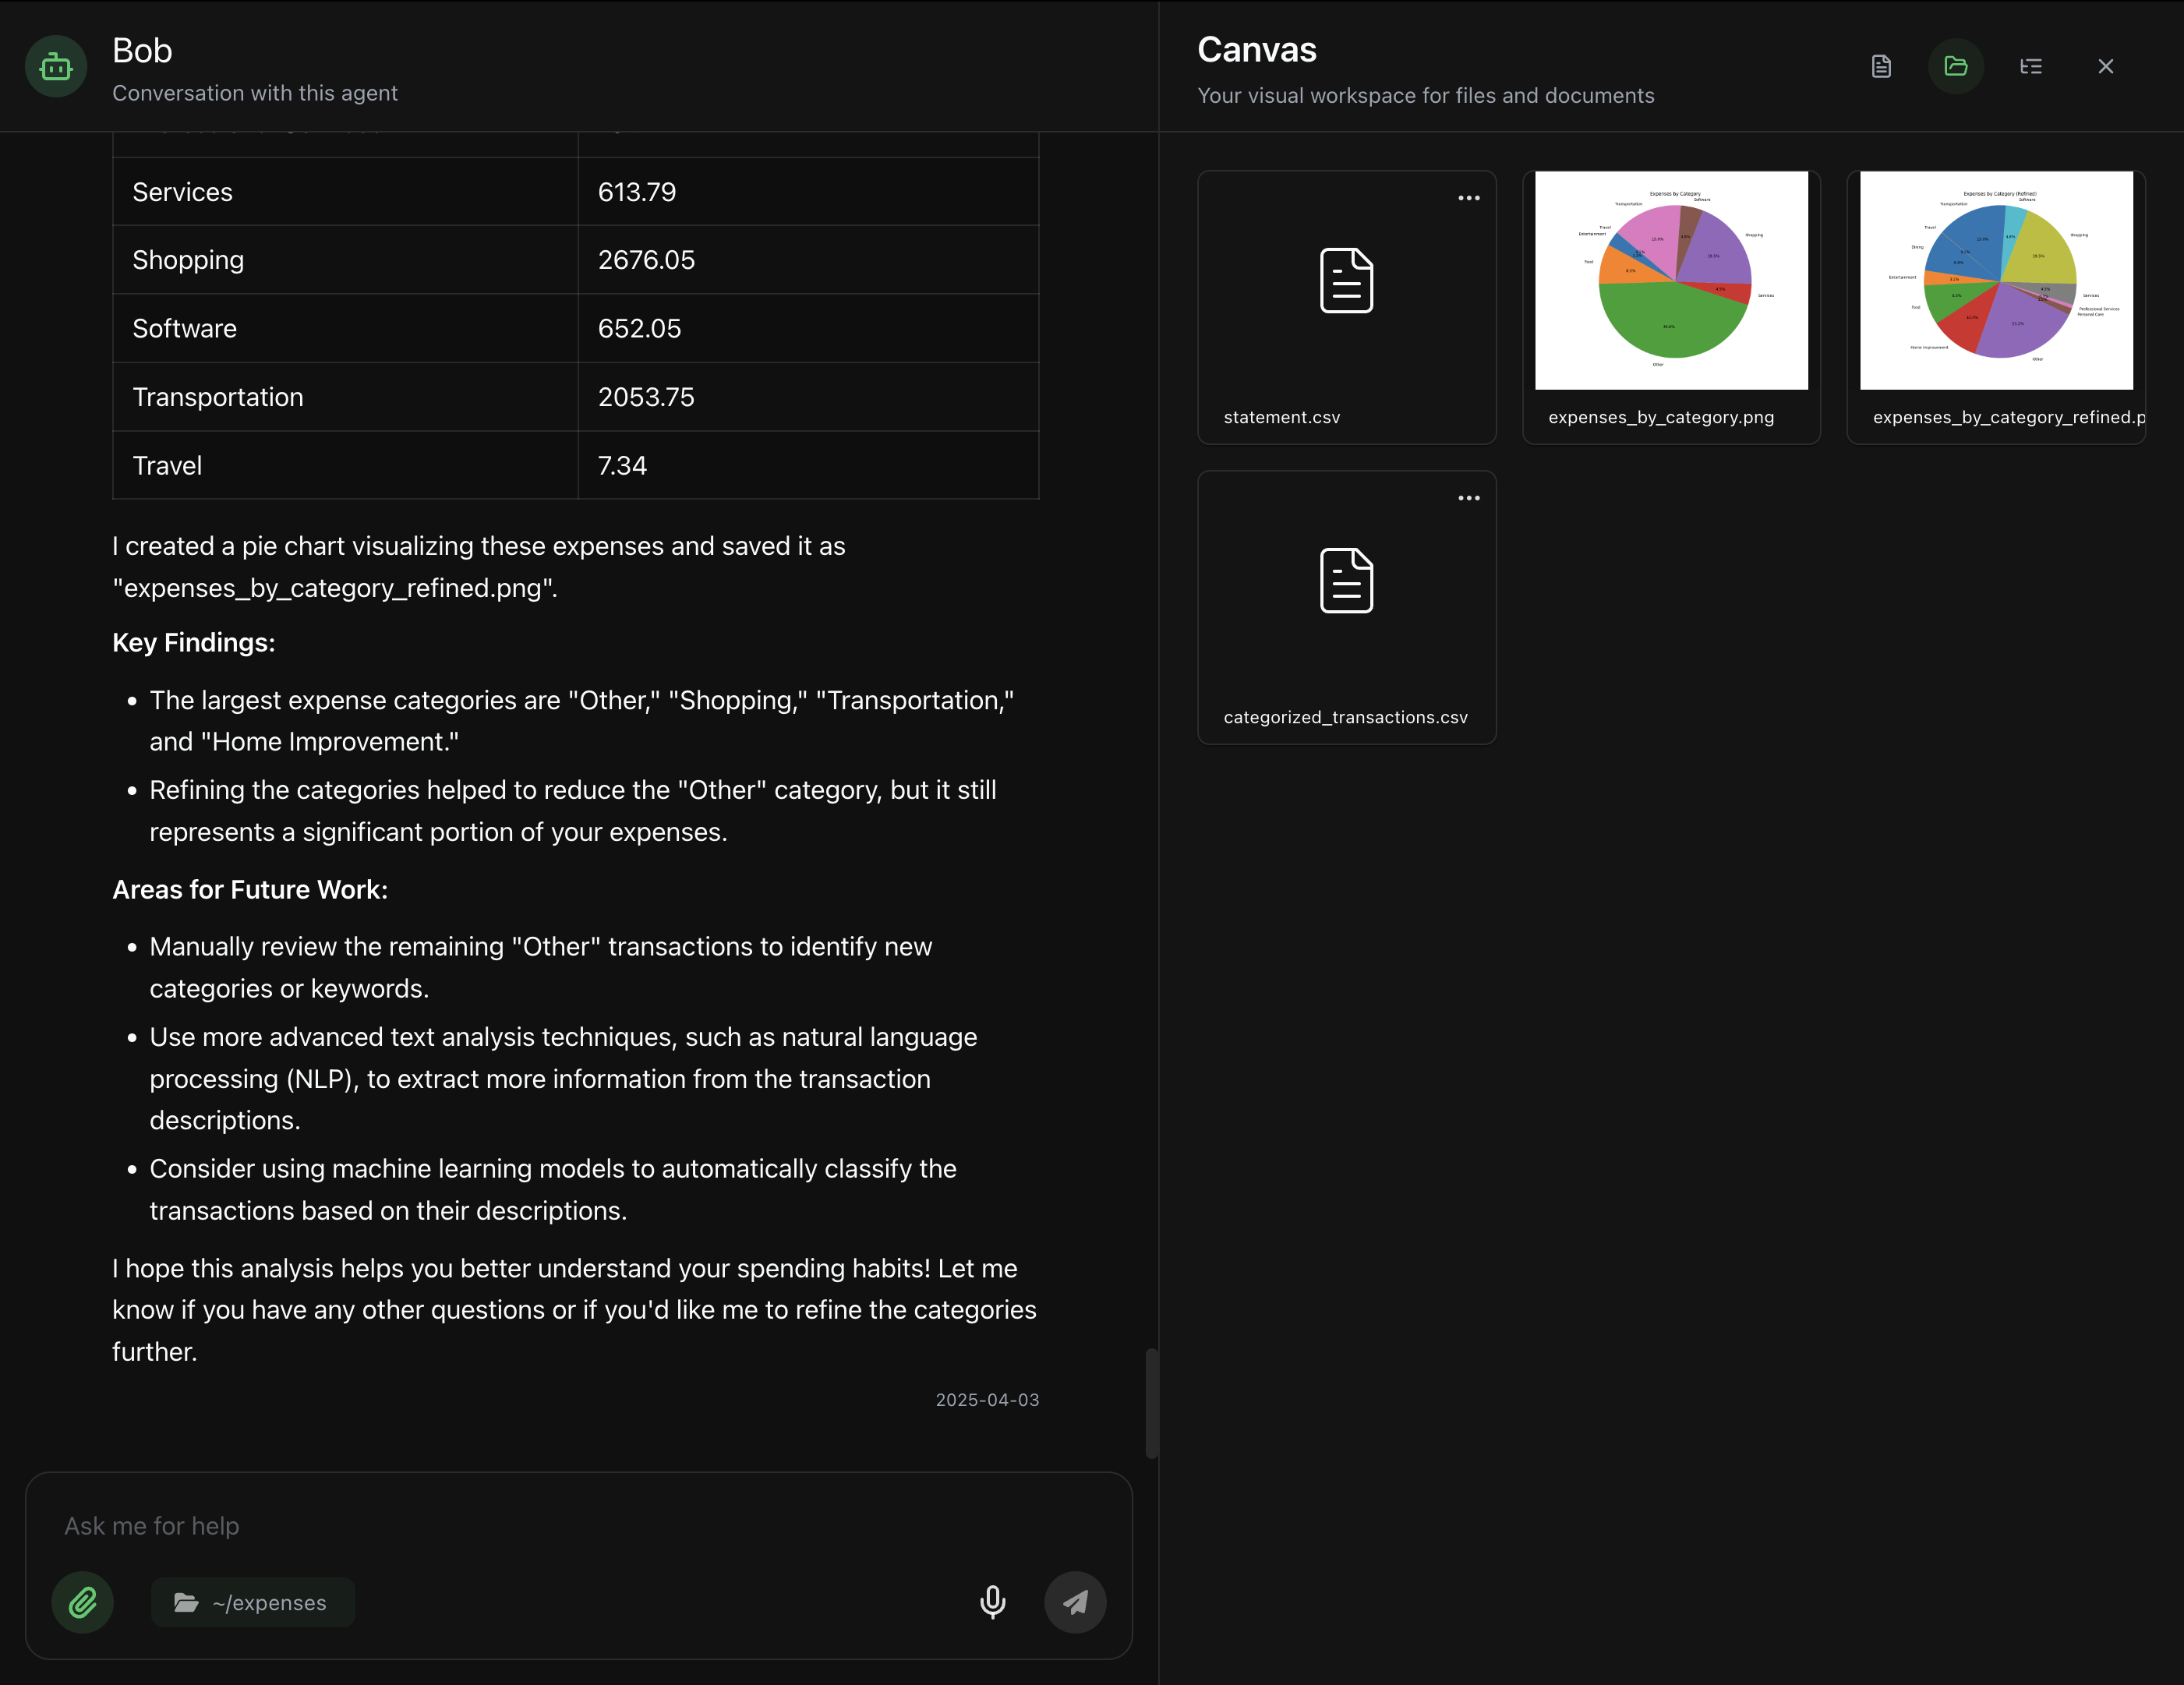This screenshot has width=2184, height=1685.
Task: Open expenses_by_category_refined pie chart thumbnail
Action: [x=1996, y=280]
